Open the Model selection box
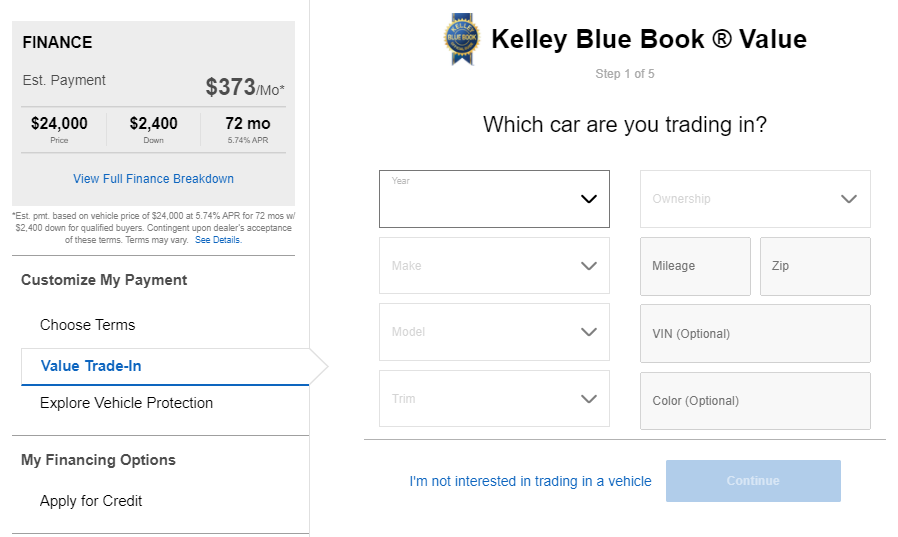 coord(494,332)
